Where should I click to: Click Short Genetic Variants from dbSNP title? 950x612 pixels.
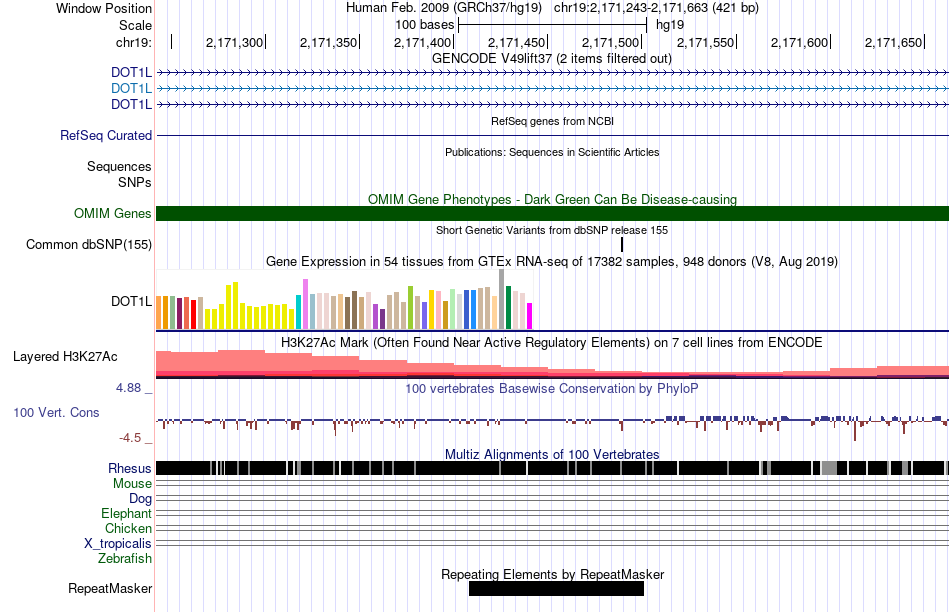(x=552, y=230)
